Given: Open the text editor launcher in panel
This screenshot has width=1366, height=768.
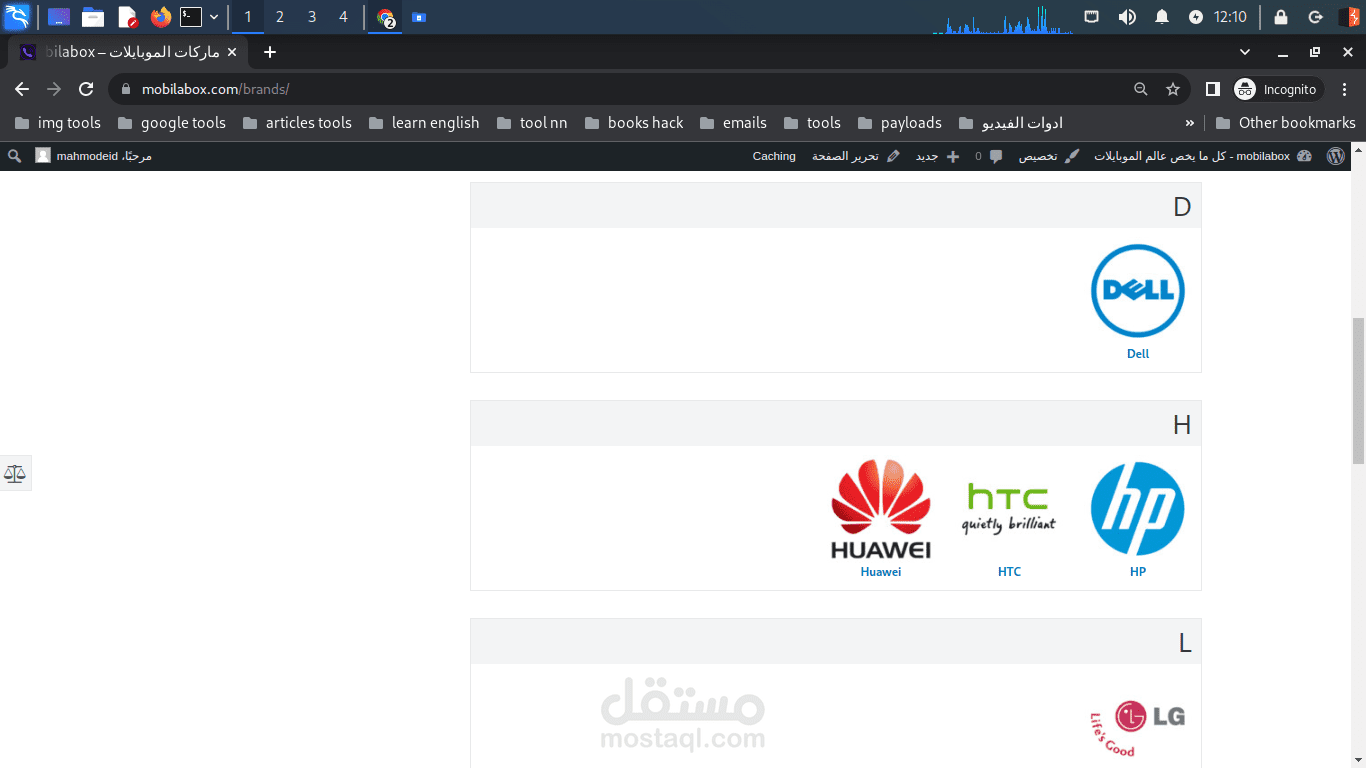Looking at the screenshot, I should 127,17.
